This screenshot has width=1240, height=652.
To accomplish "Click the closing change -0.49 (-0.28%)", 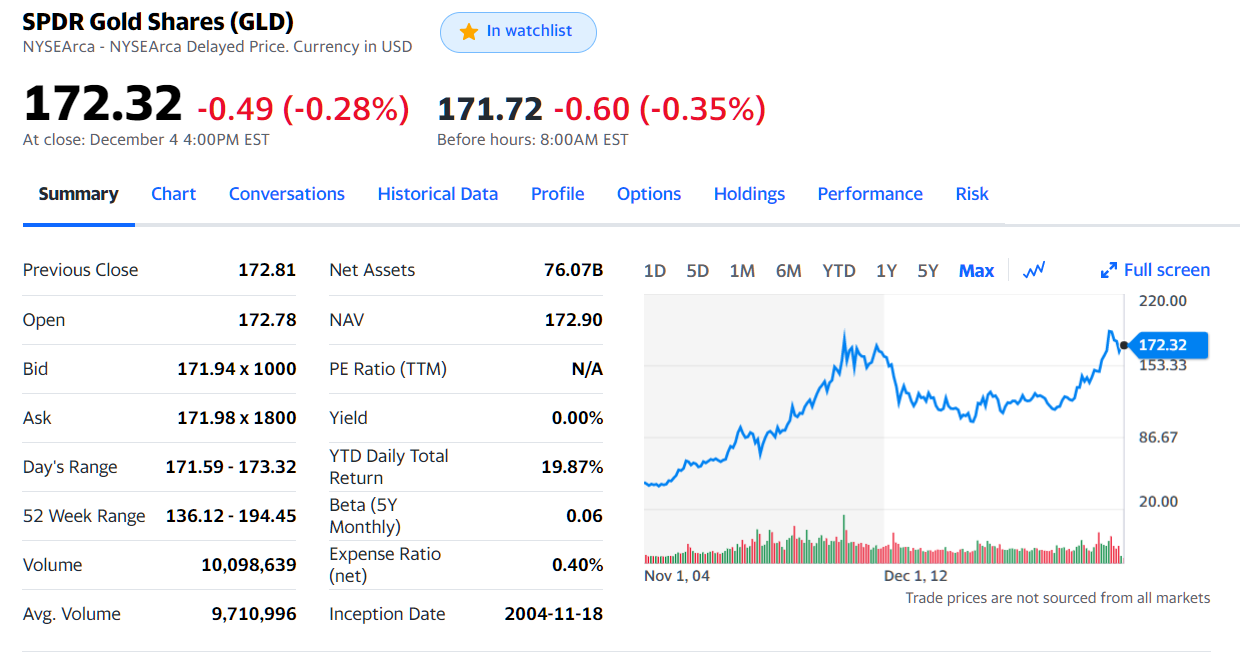I will pyautogui.click(x=303, y=108).
